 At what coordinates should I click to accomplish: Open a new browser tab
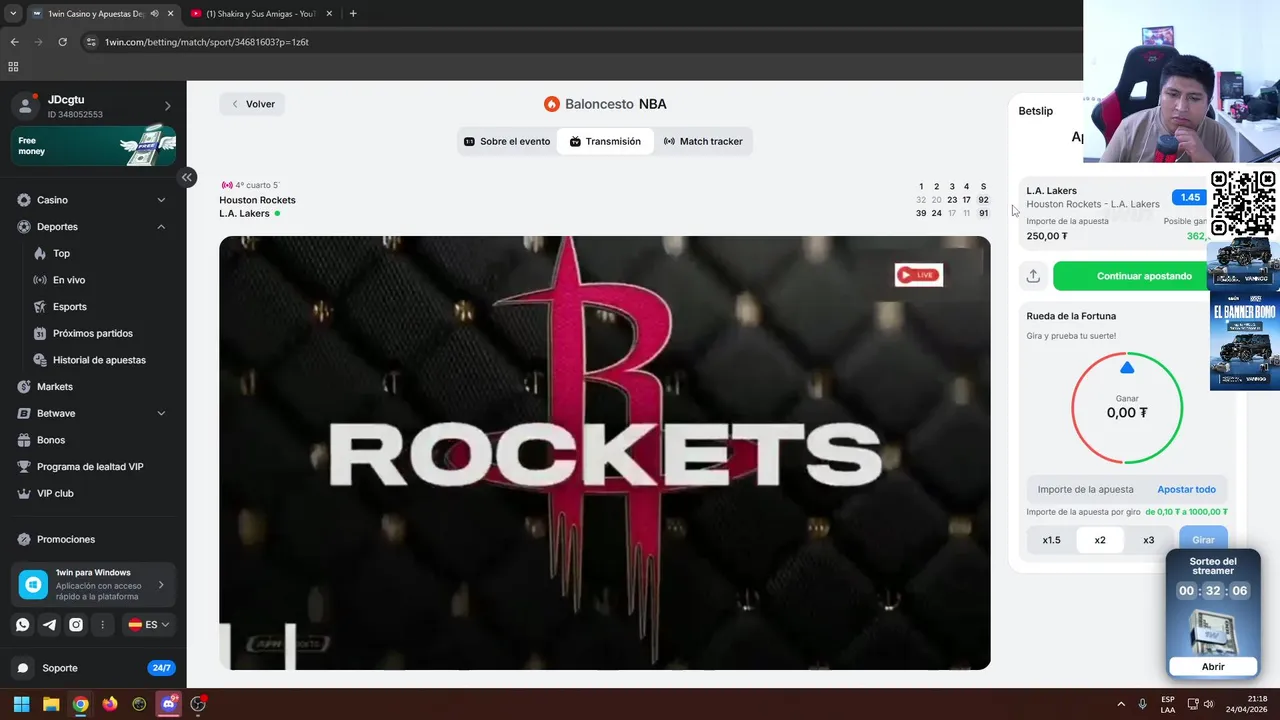tap(353, 14)
